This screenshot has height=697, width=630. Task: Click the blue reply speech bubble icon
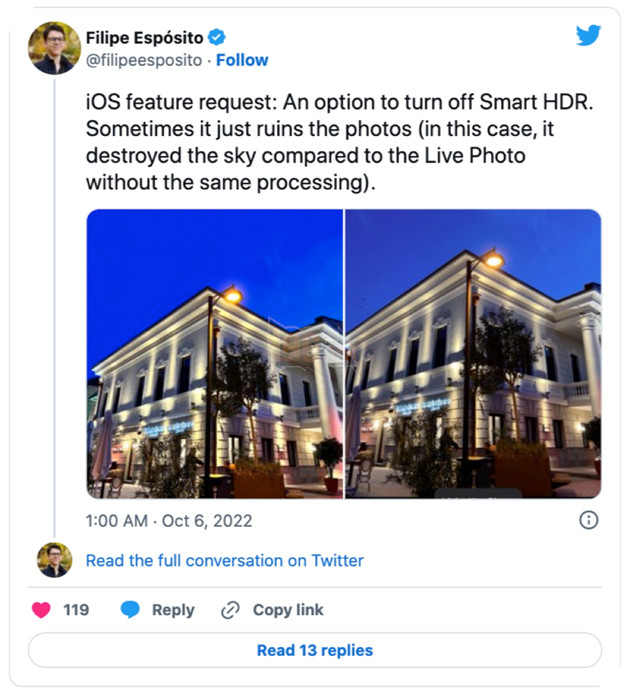click(130, 609)
